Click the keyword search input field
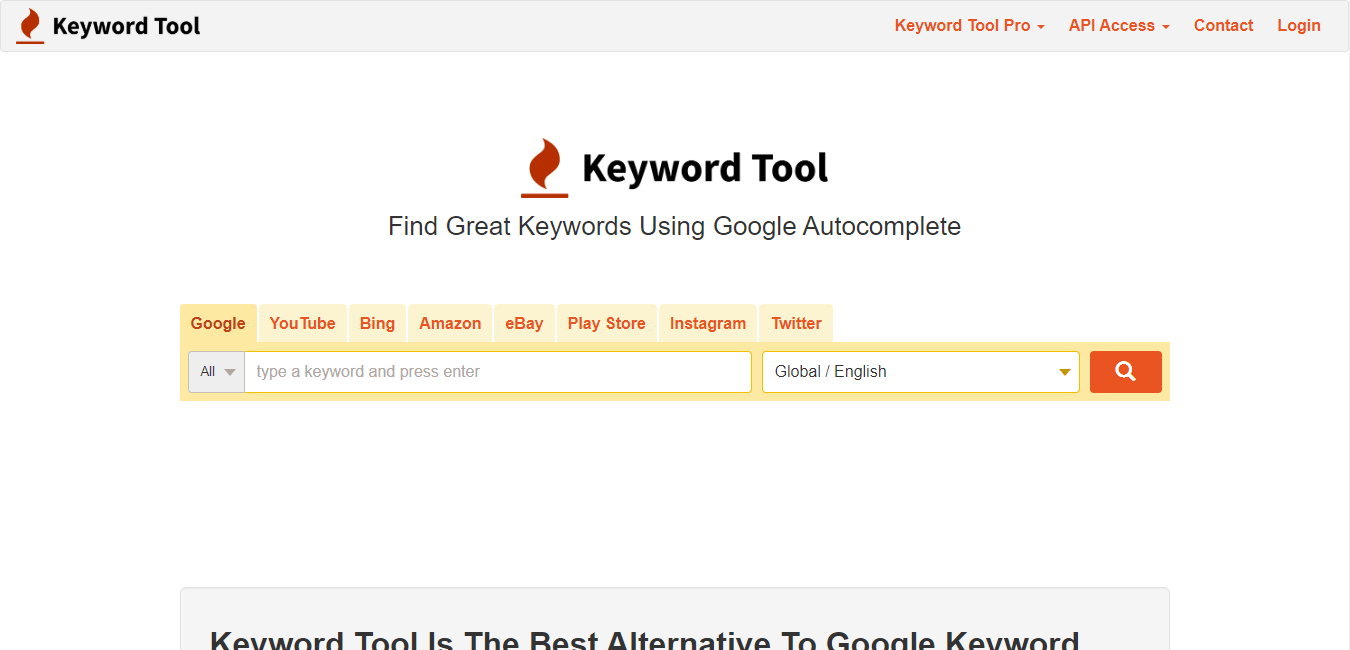 (x=498, y=371)
